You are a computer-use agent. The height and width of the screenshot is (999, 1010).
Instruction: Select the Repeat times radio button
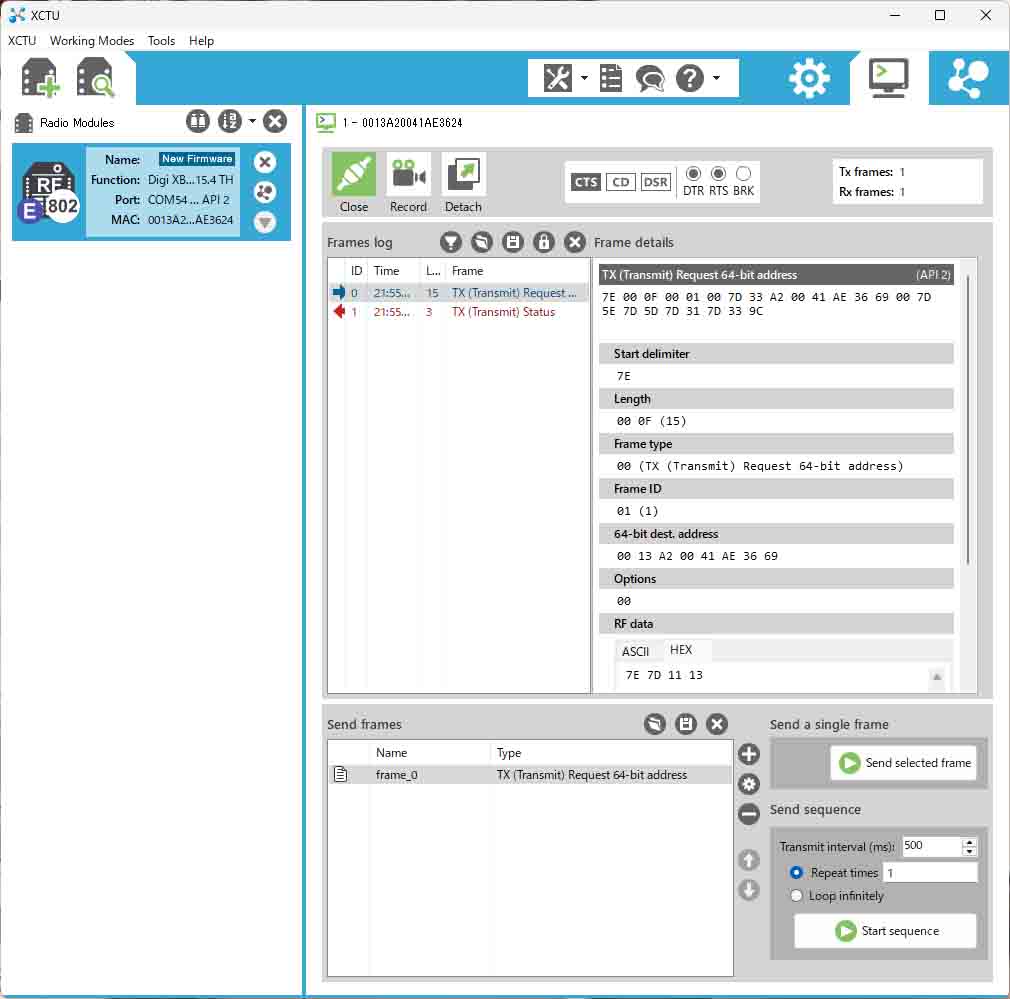tap(796, 873)
